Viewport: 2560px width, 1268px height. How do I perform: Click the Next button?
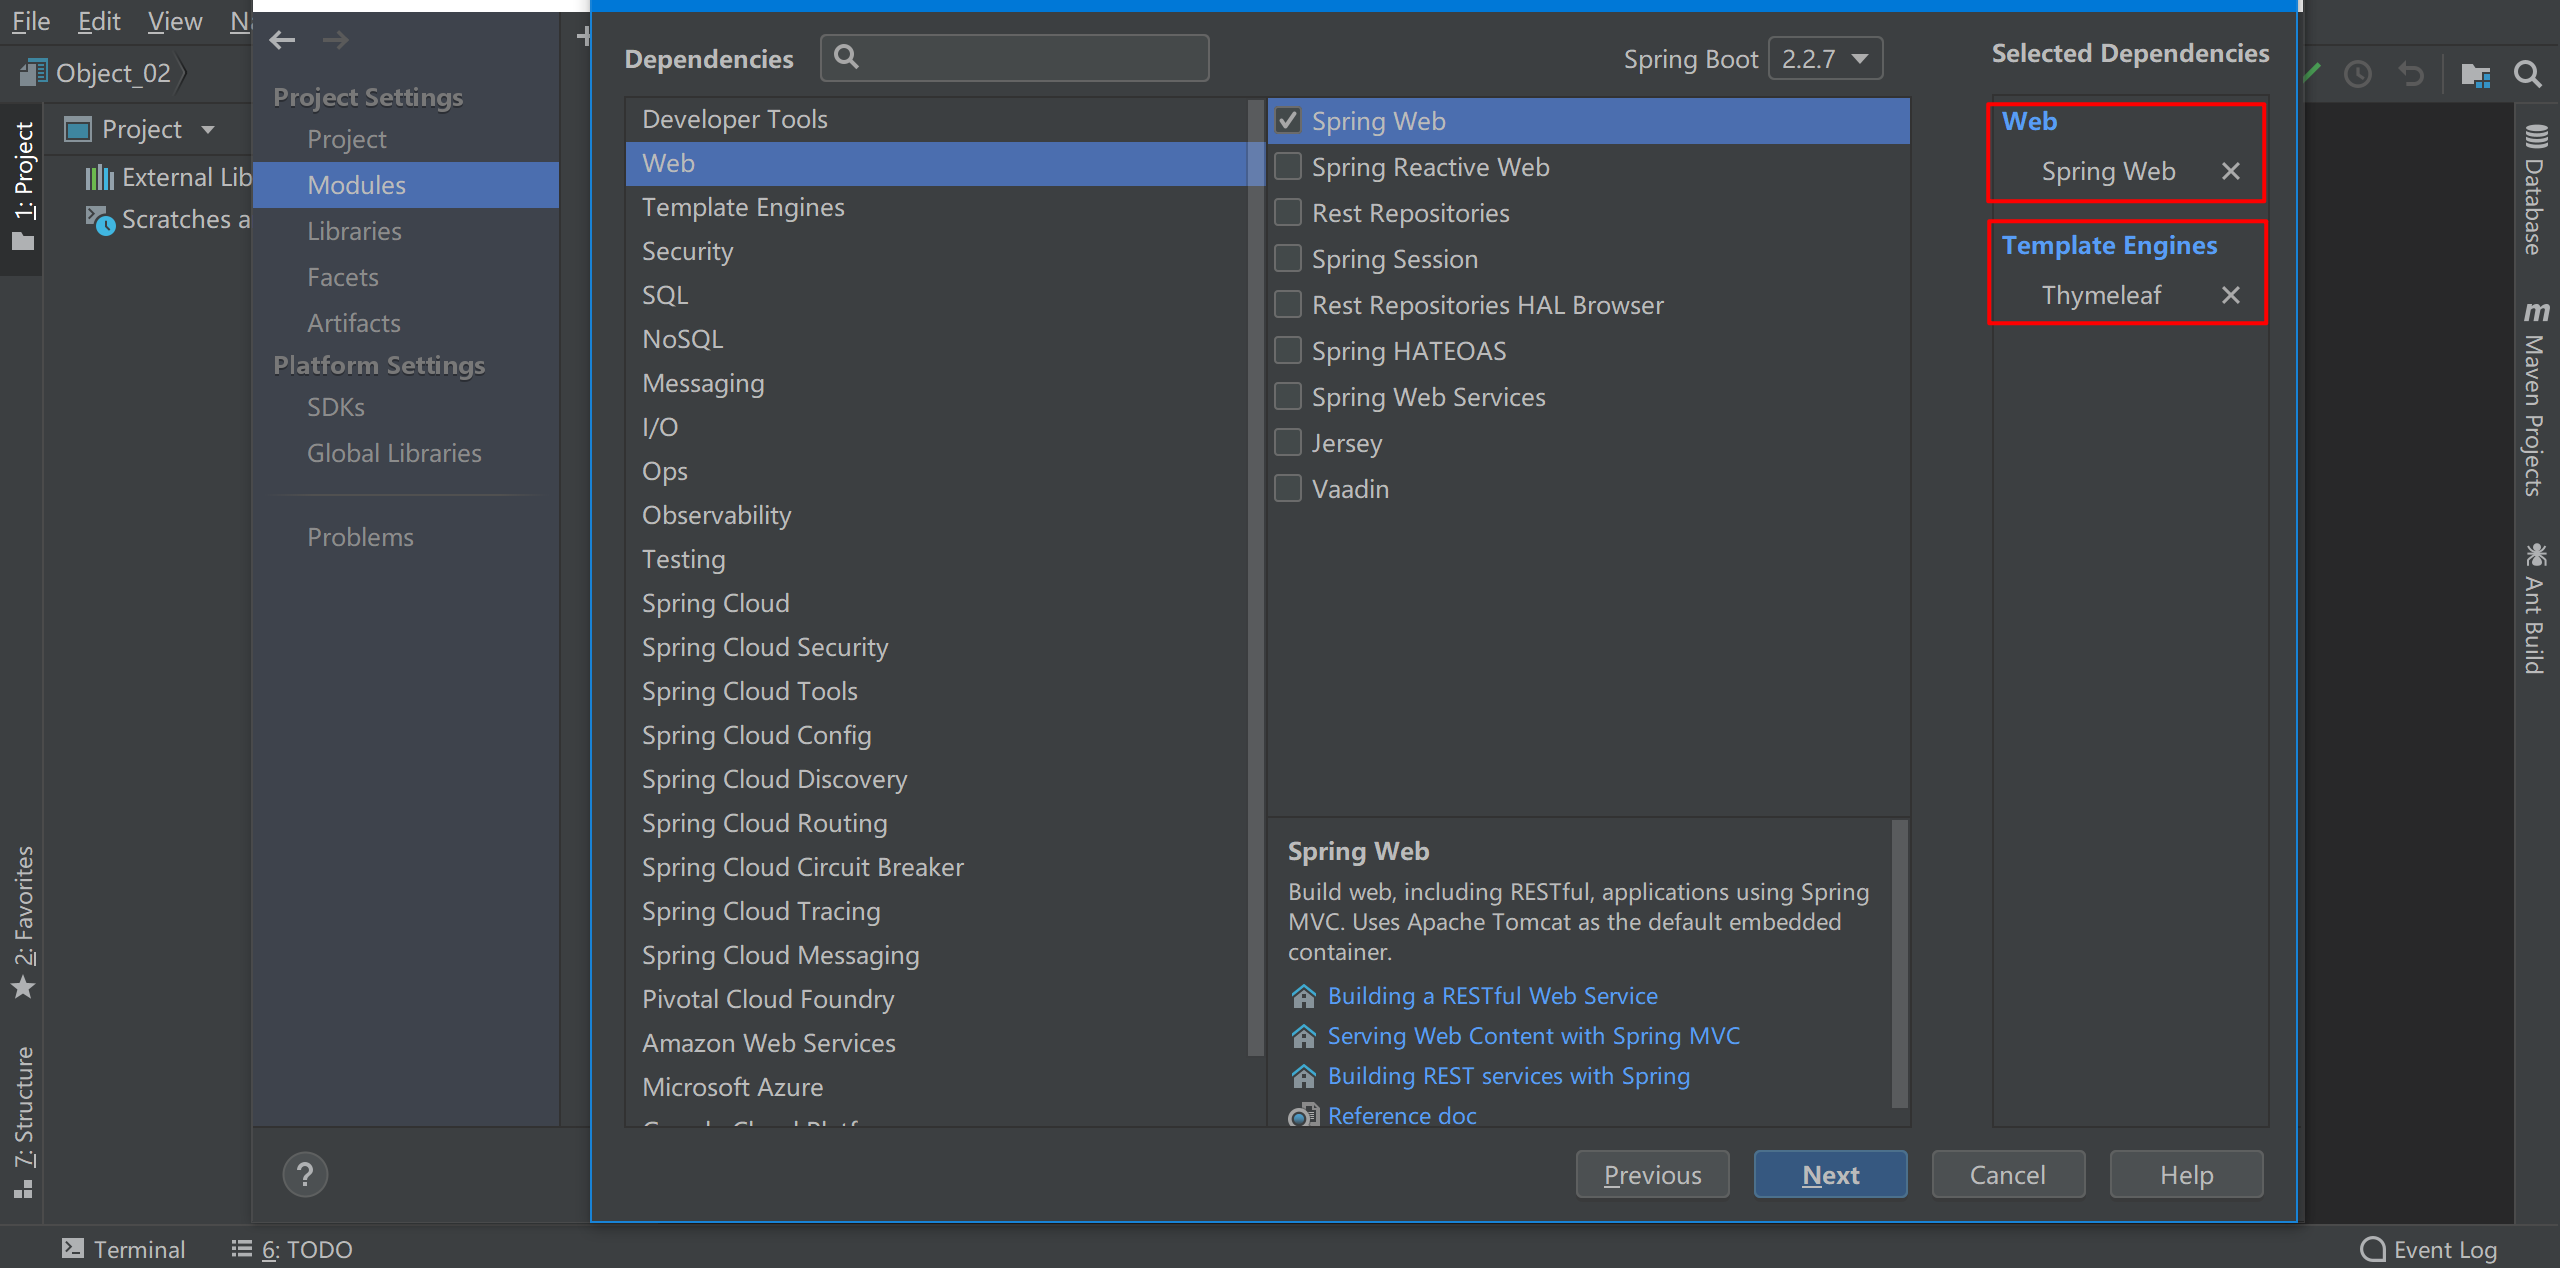point(1830,1174)
